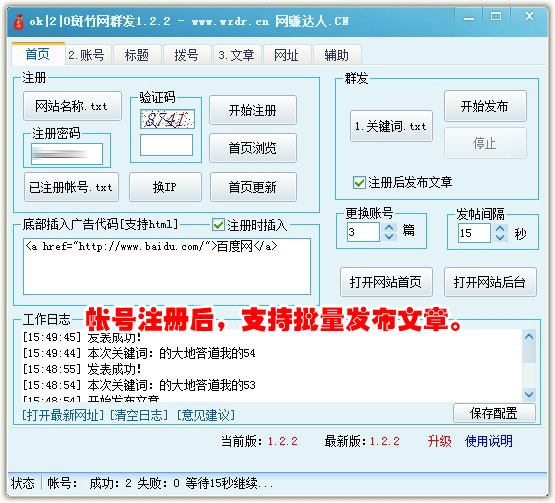This screenshot has width=555, height=503.
Task: Click the work log scroll-up arrow
Action: pyautogui.click(x=529, y=337)
